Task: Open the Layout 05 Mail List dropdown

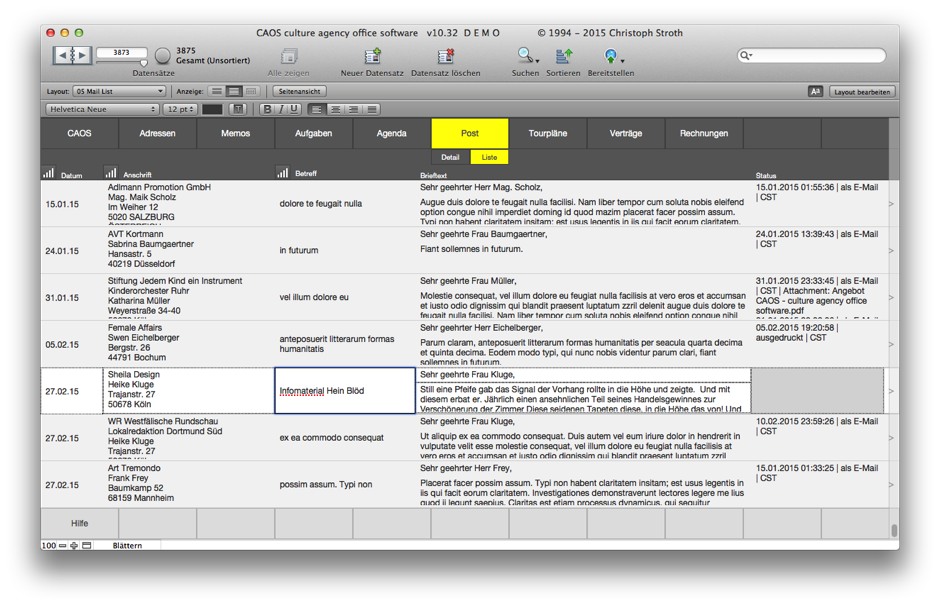Action: coord(119,92)
